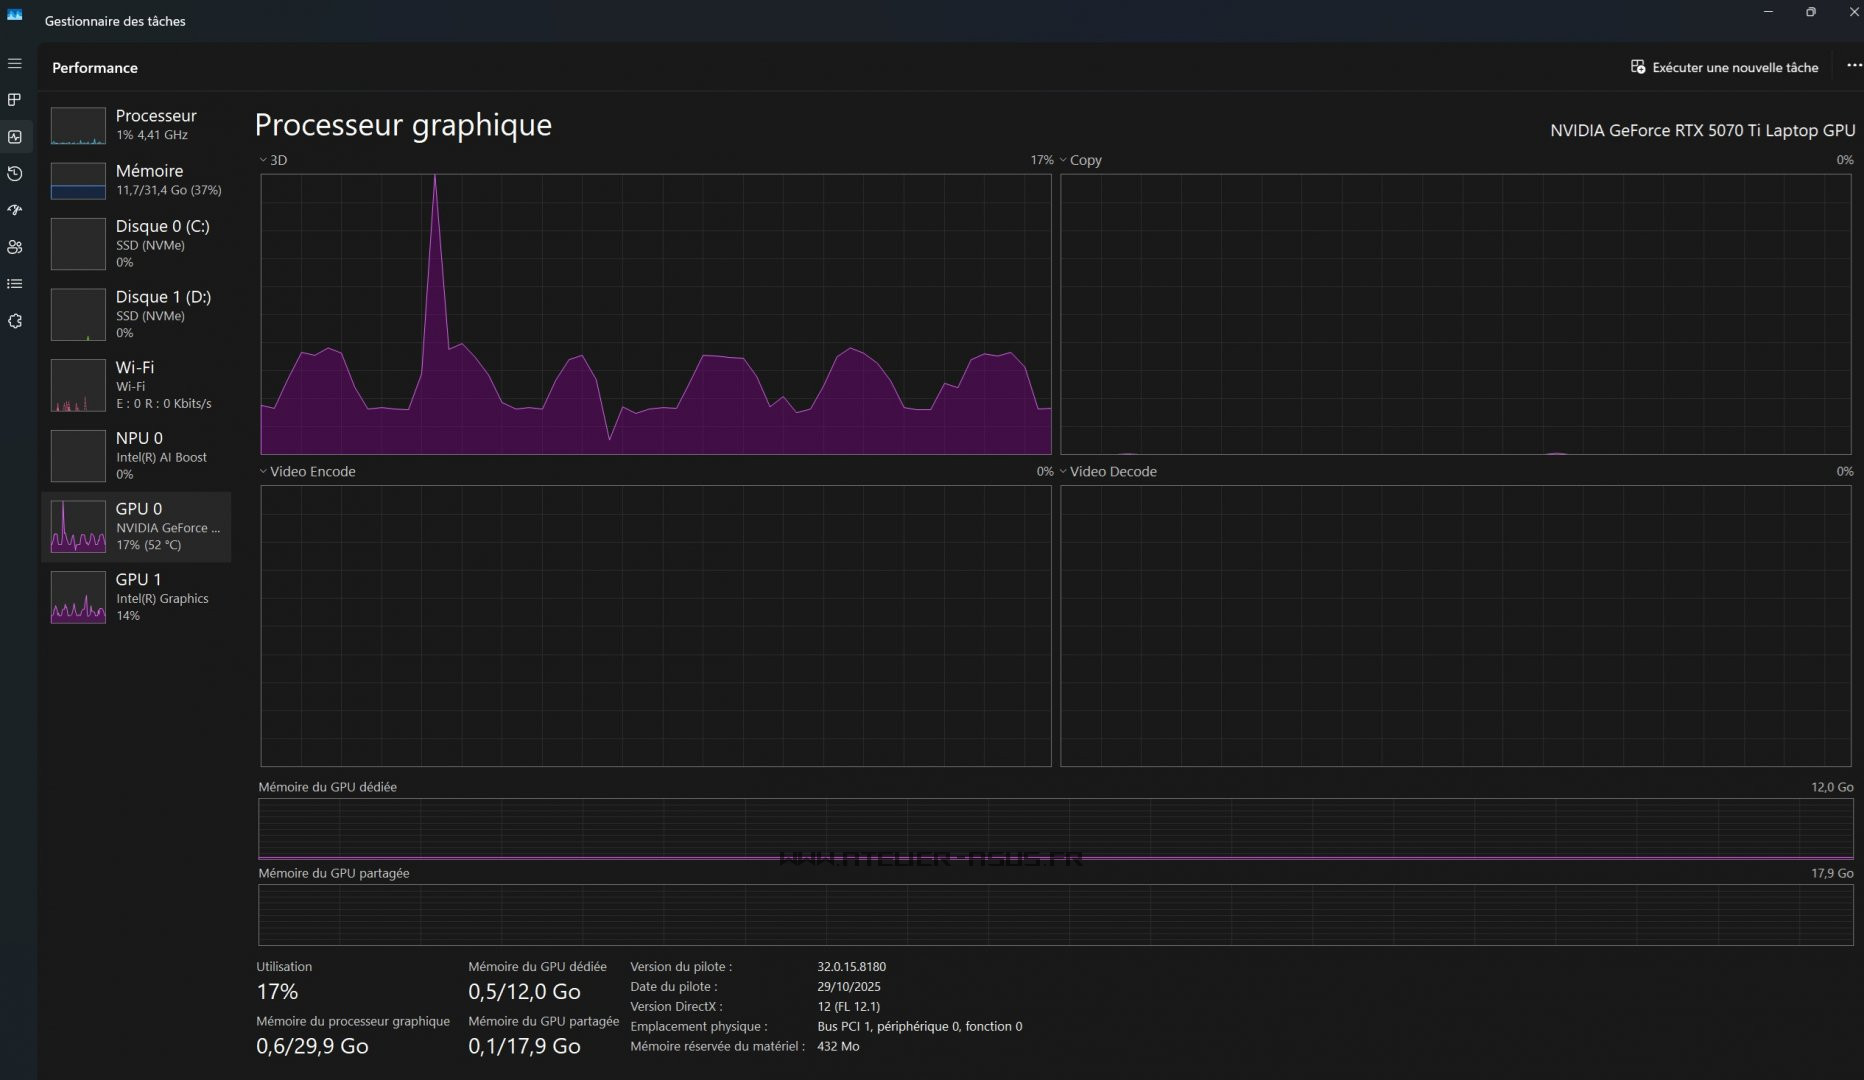This screenshot has width=1864, height=1080.
Task: Click Exécuter une nouvelle tâche
Action: [1724, 67]
